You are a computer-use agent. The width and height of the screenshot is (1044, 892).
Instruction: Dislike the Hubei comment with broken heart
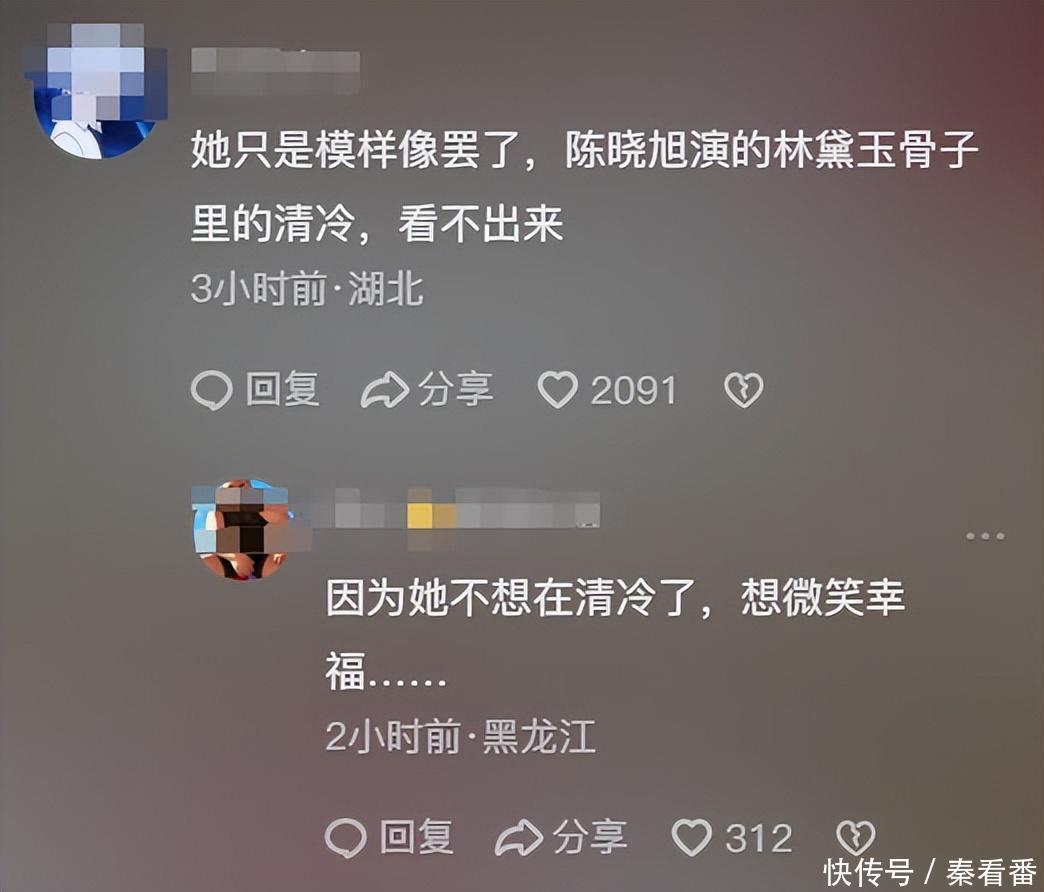[744, 390]
